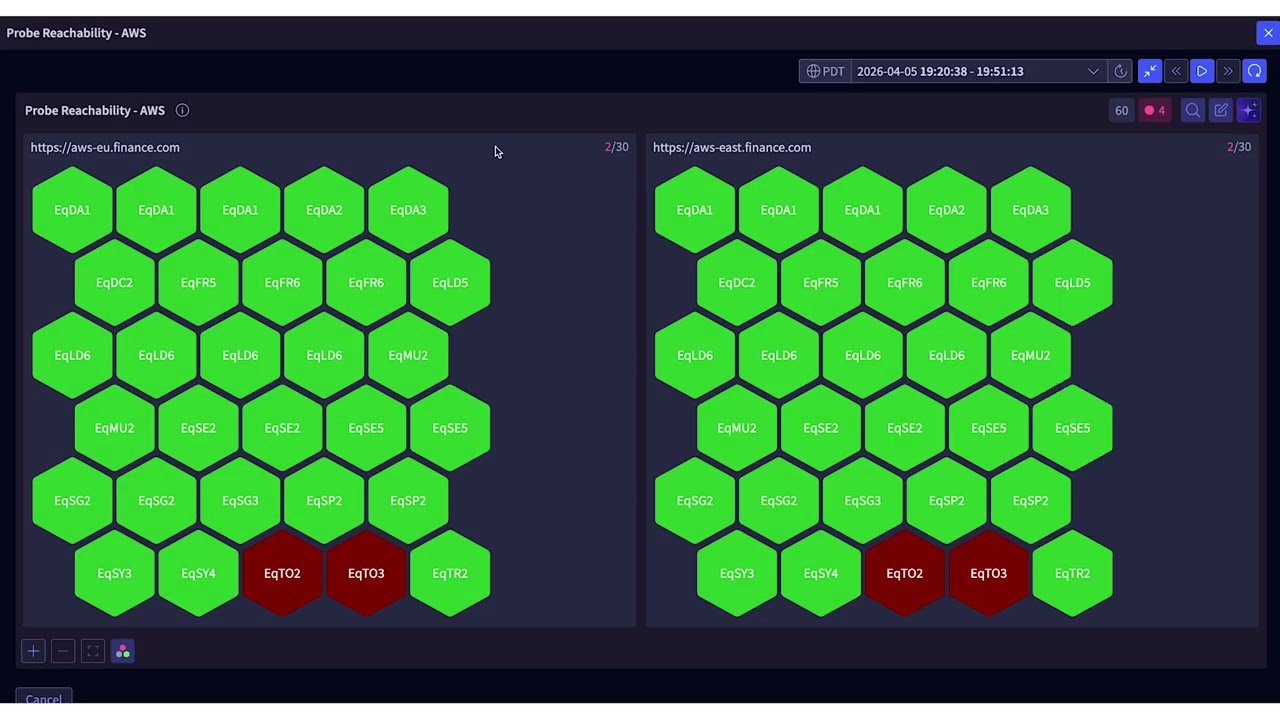Screen dimensions: 1280x720
Task: Select EqFR5 hexagon in aws-east panel
Action: [820, 283]
